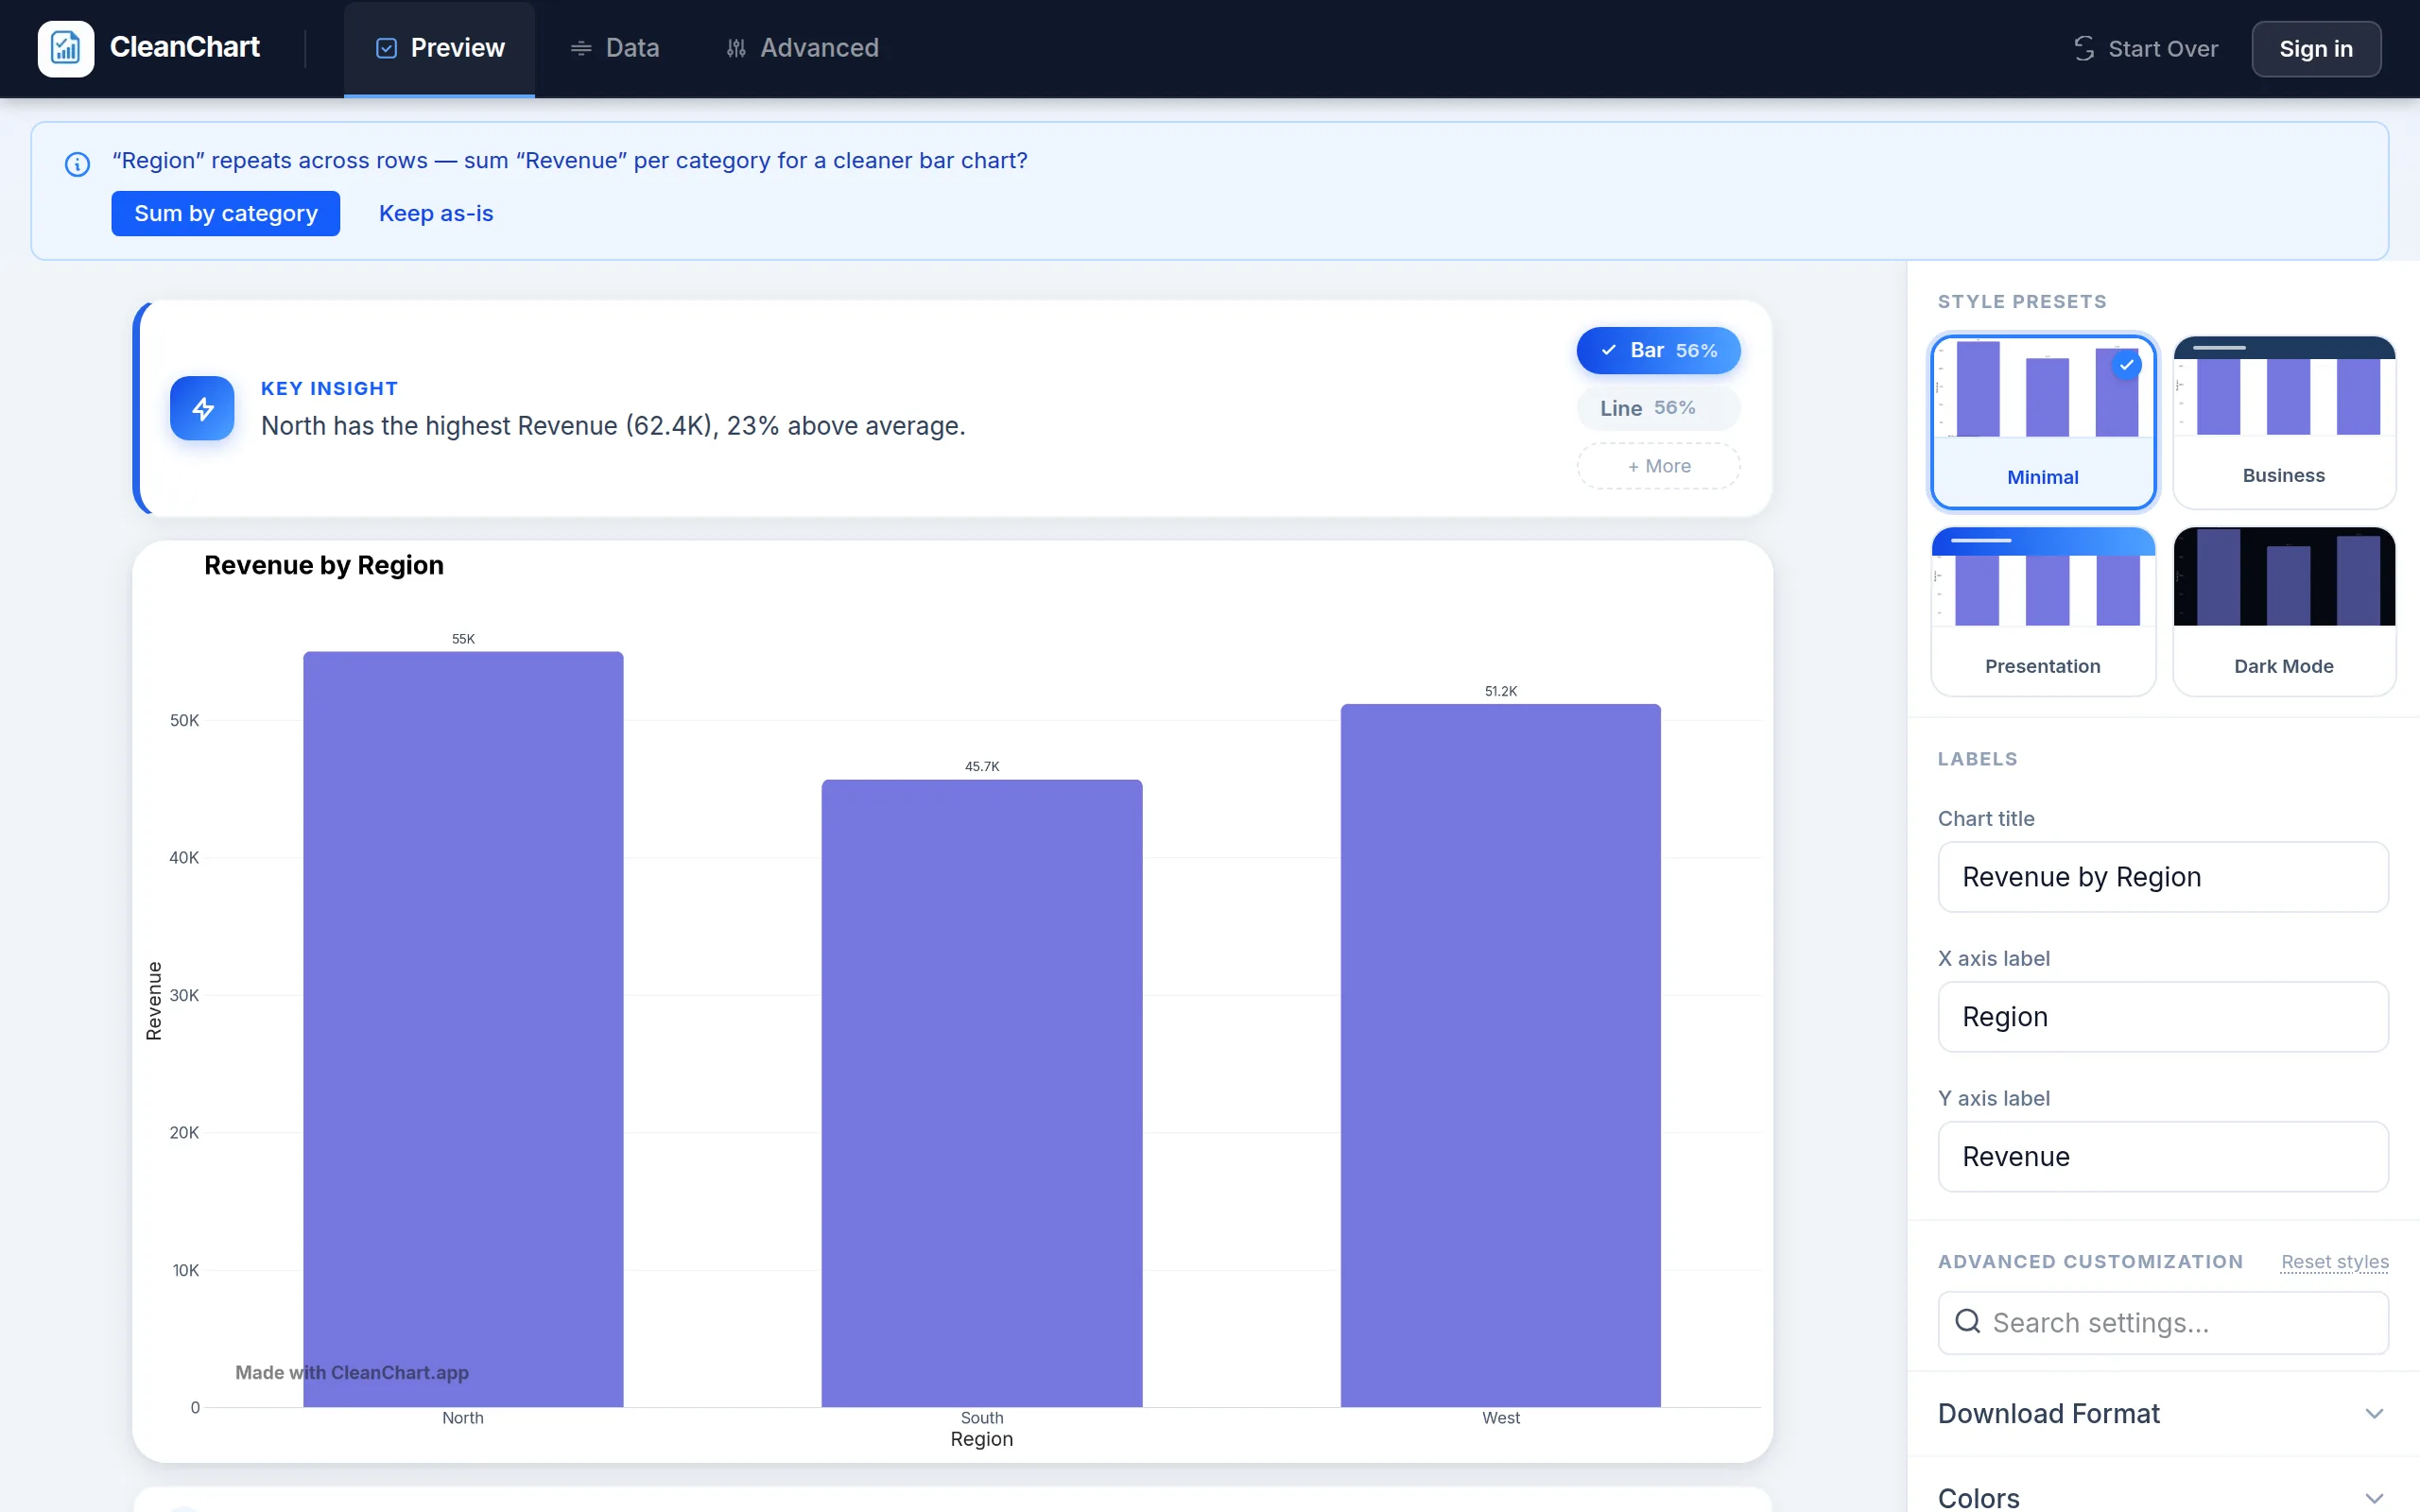Click the Revenue by Region chart heading
2420x1512 pixels.
click(x=324, y=565)
